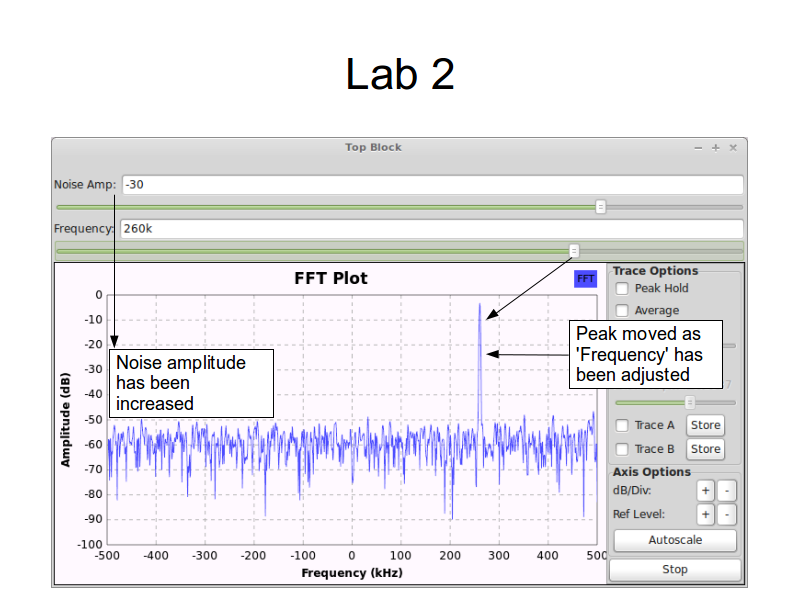Screen dimensions: 800x600
Task: Maximize the Top Block window
Action: (x=715, y=147)
